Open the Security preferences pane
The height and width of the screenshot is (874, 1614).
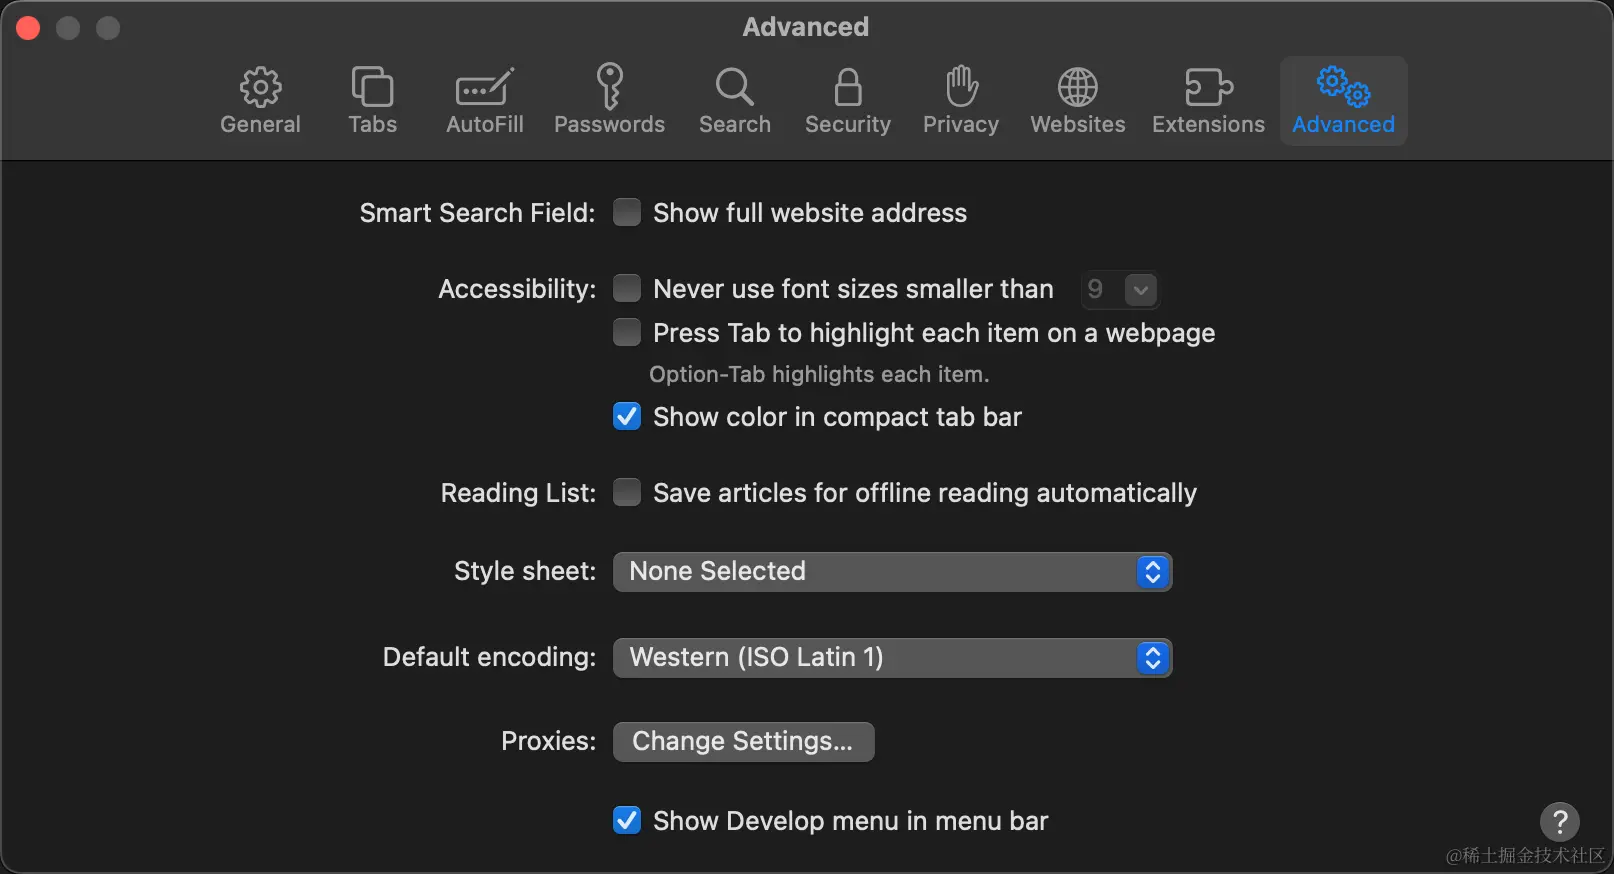click(x=848, y=101)
